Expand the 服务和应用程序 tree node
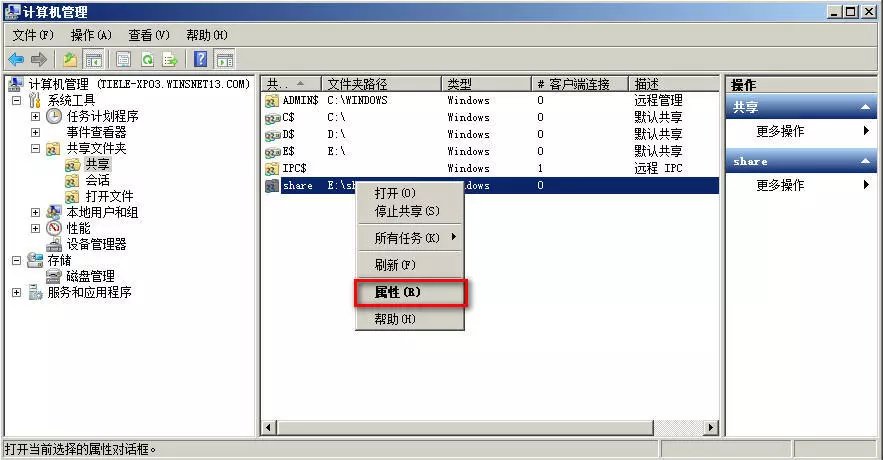 pos(16,292)
